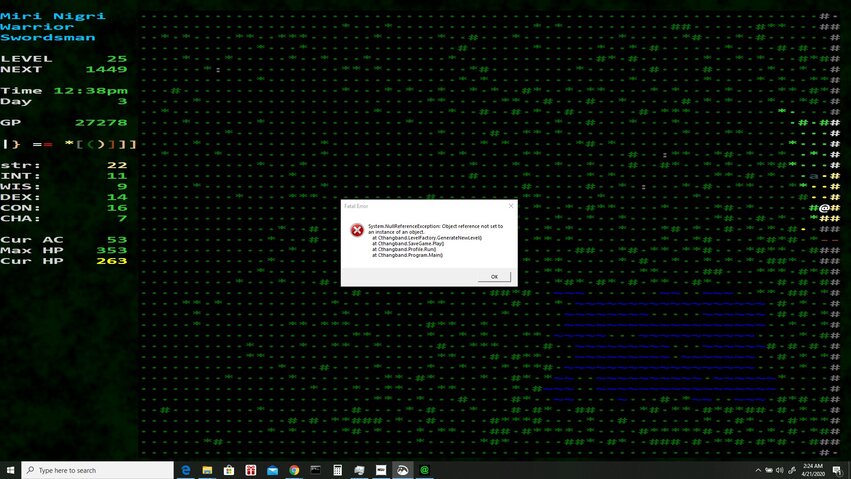Select the green @ game taskbar icon
Screen dimensions: 851x479
click(x=424, y=469)
